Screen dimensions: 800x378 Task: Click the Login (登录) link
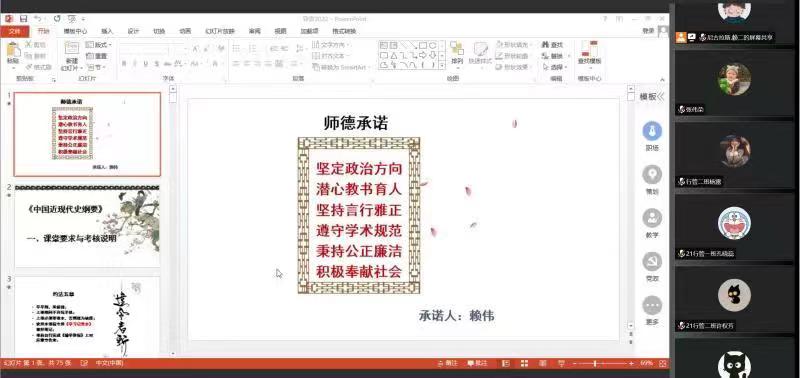648,31
